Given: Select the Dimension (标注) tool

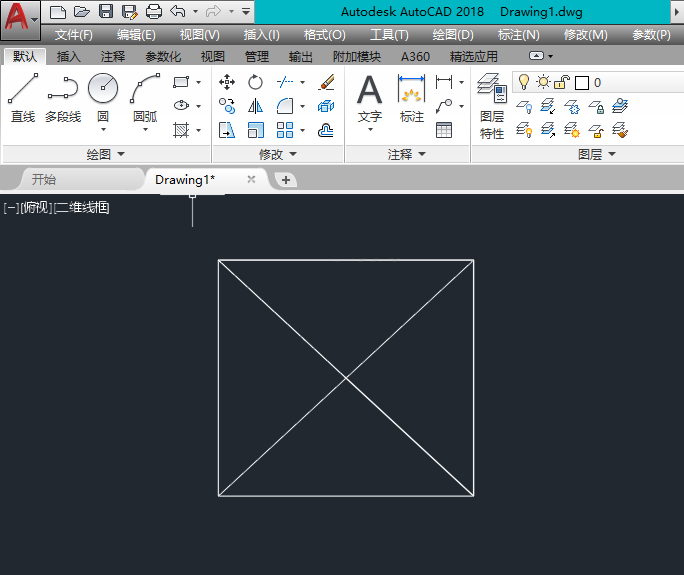Looking at the screenshot, I should [411, 99].
